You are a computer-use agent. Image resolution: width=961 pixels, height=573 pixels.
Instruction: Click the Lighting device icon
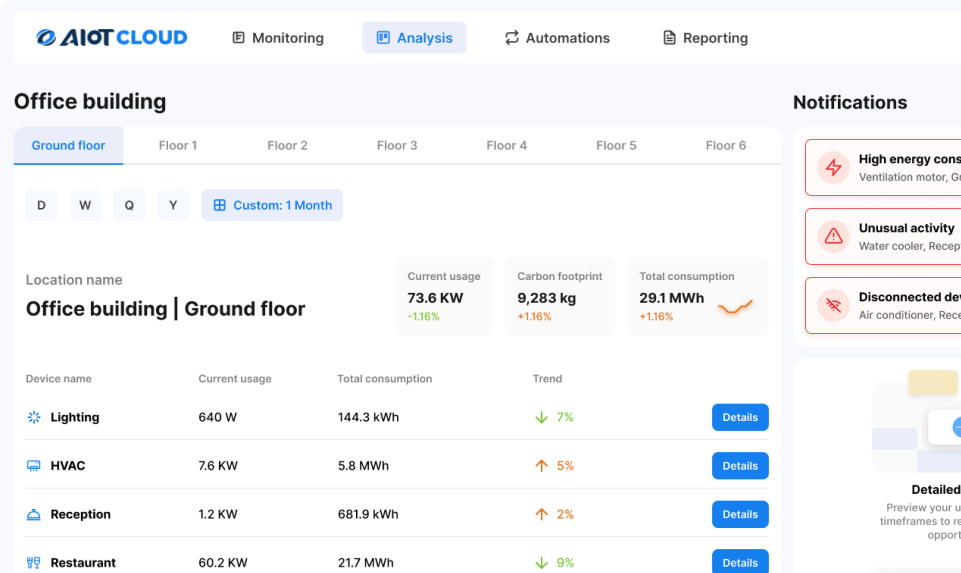pos(34,417)
